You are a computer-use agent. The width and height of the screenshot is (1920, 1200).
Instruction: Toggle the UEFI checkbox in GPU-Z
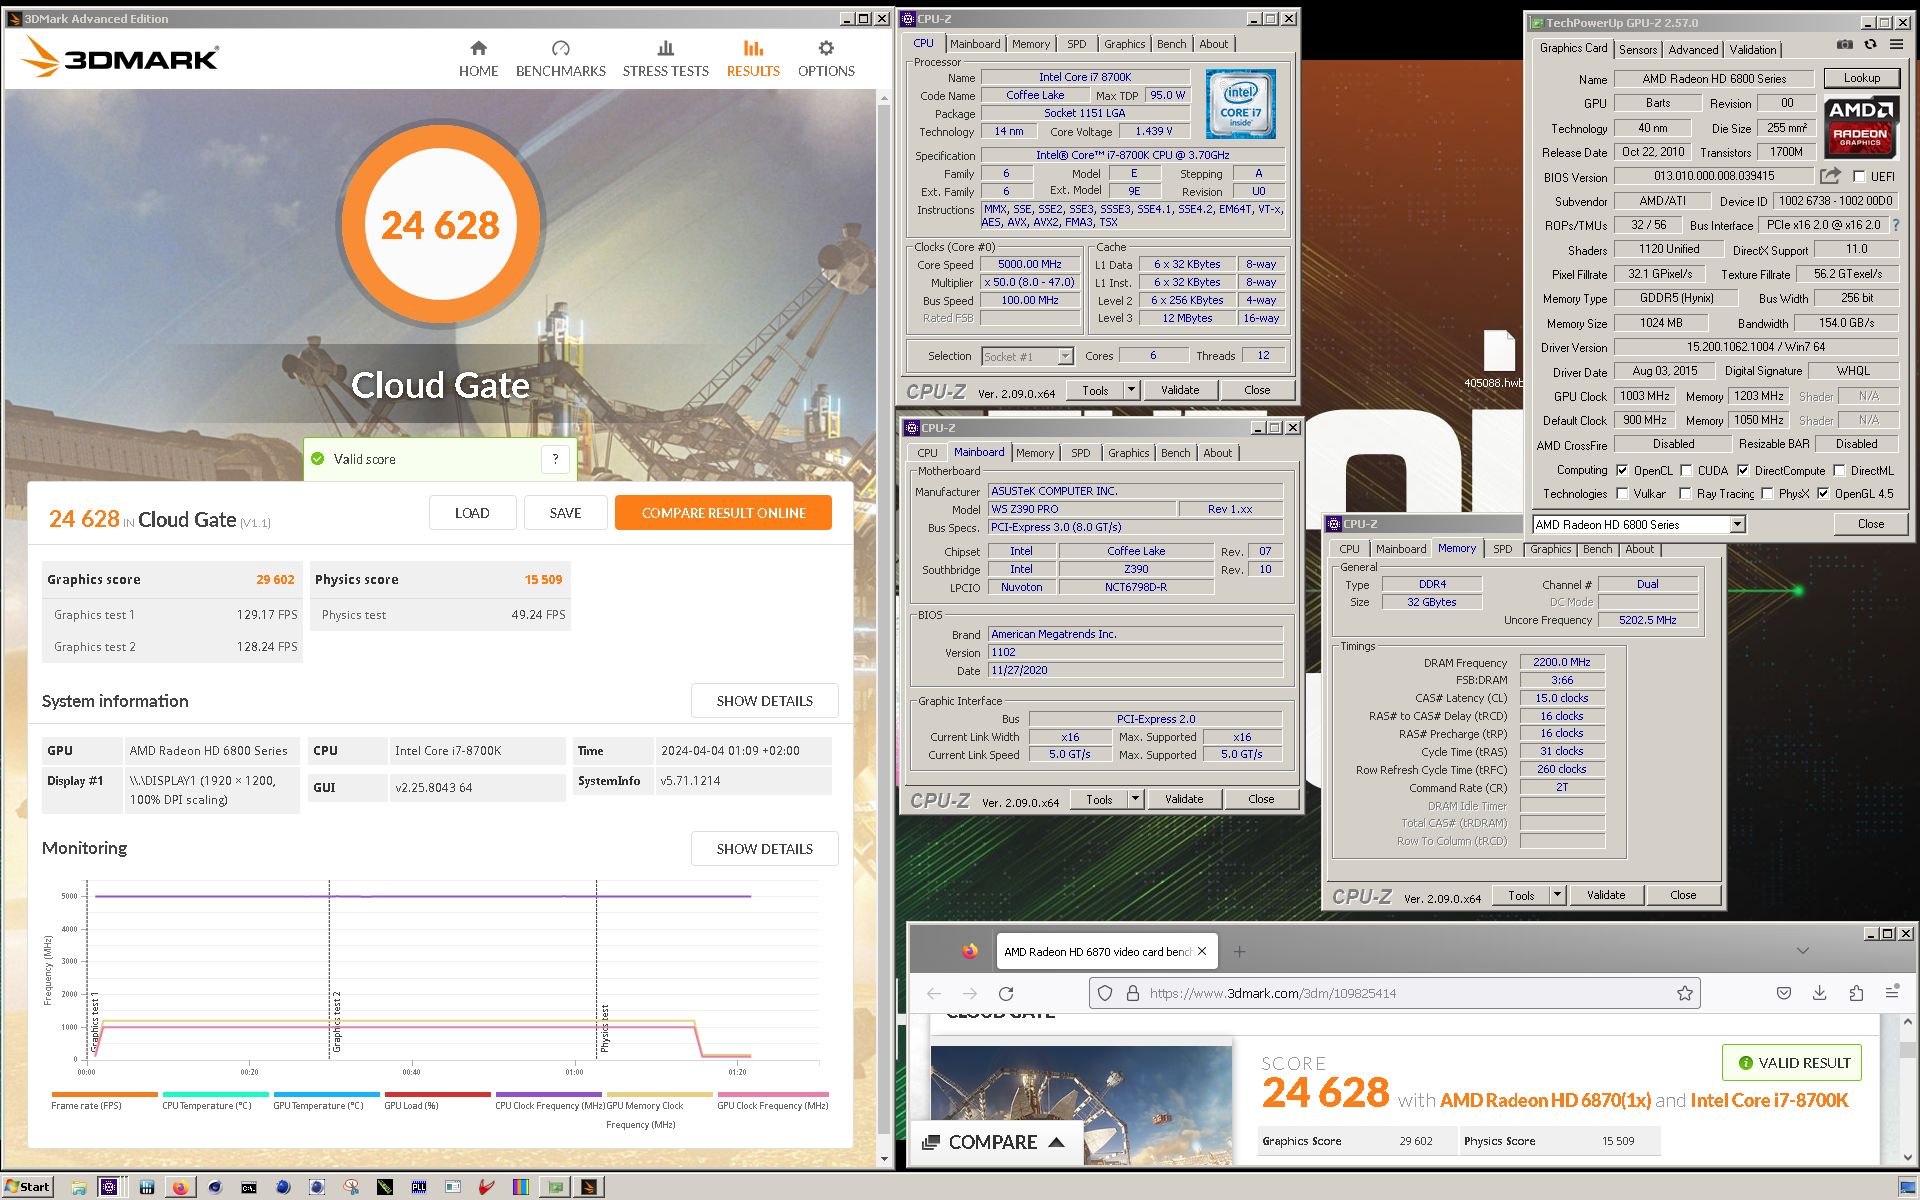pos(1859,176)
